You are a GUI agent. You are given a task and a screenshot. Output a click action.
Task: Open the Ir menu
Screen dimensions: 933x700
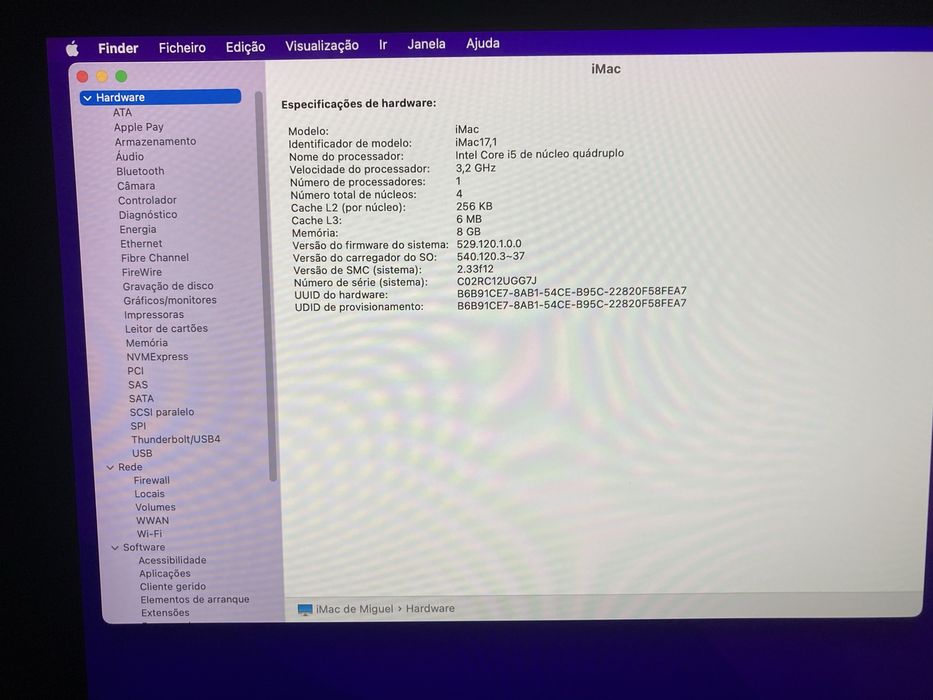[x=383, y=45]
